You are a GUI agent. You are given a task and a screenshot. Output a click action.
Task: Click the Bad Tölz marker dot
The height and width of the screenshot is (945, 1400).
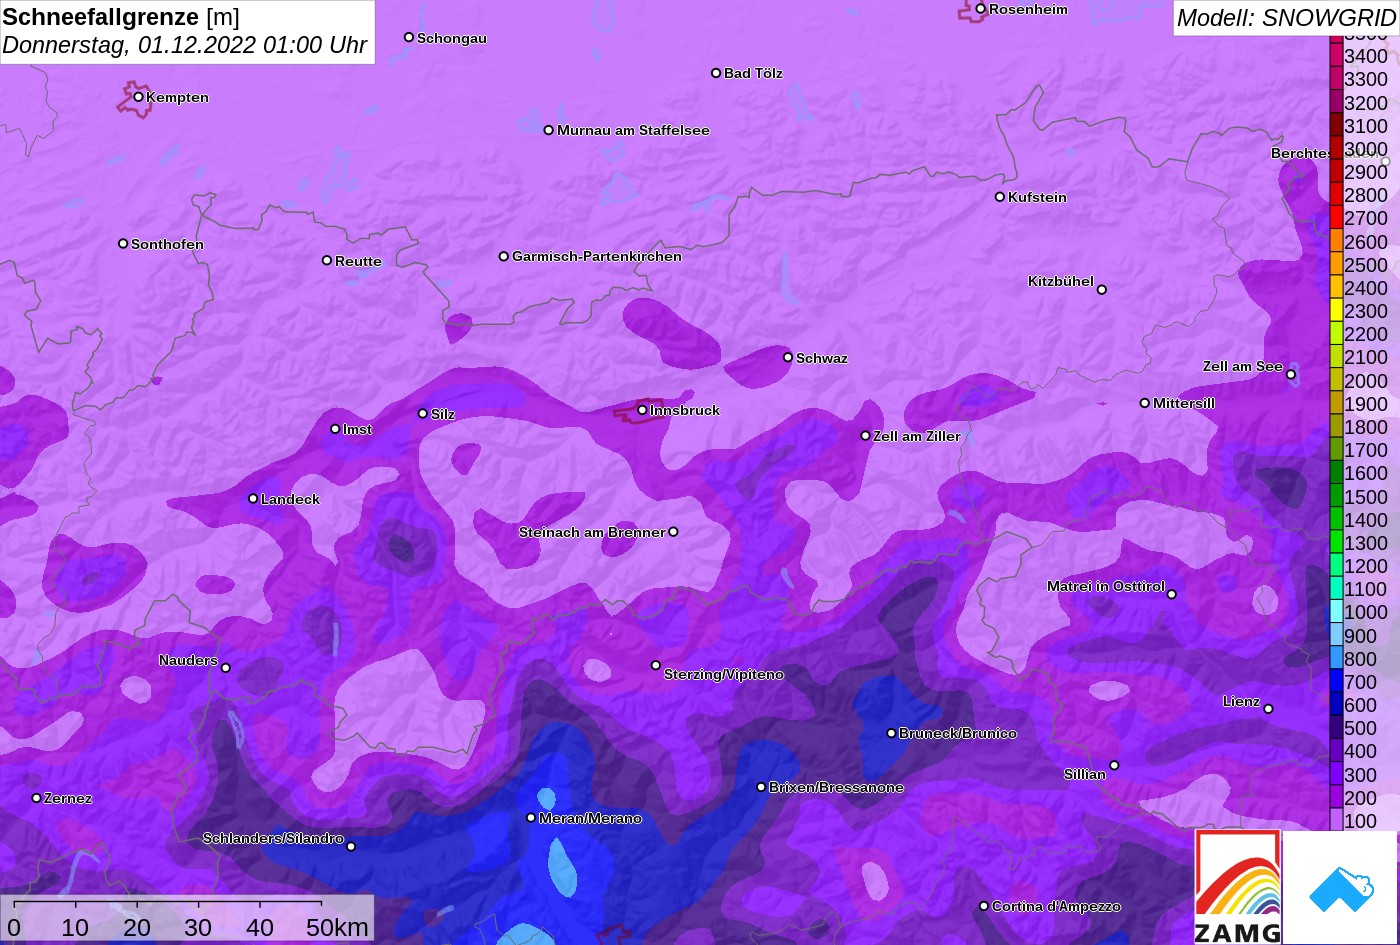pos(716,73)
